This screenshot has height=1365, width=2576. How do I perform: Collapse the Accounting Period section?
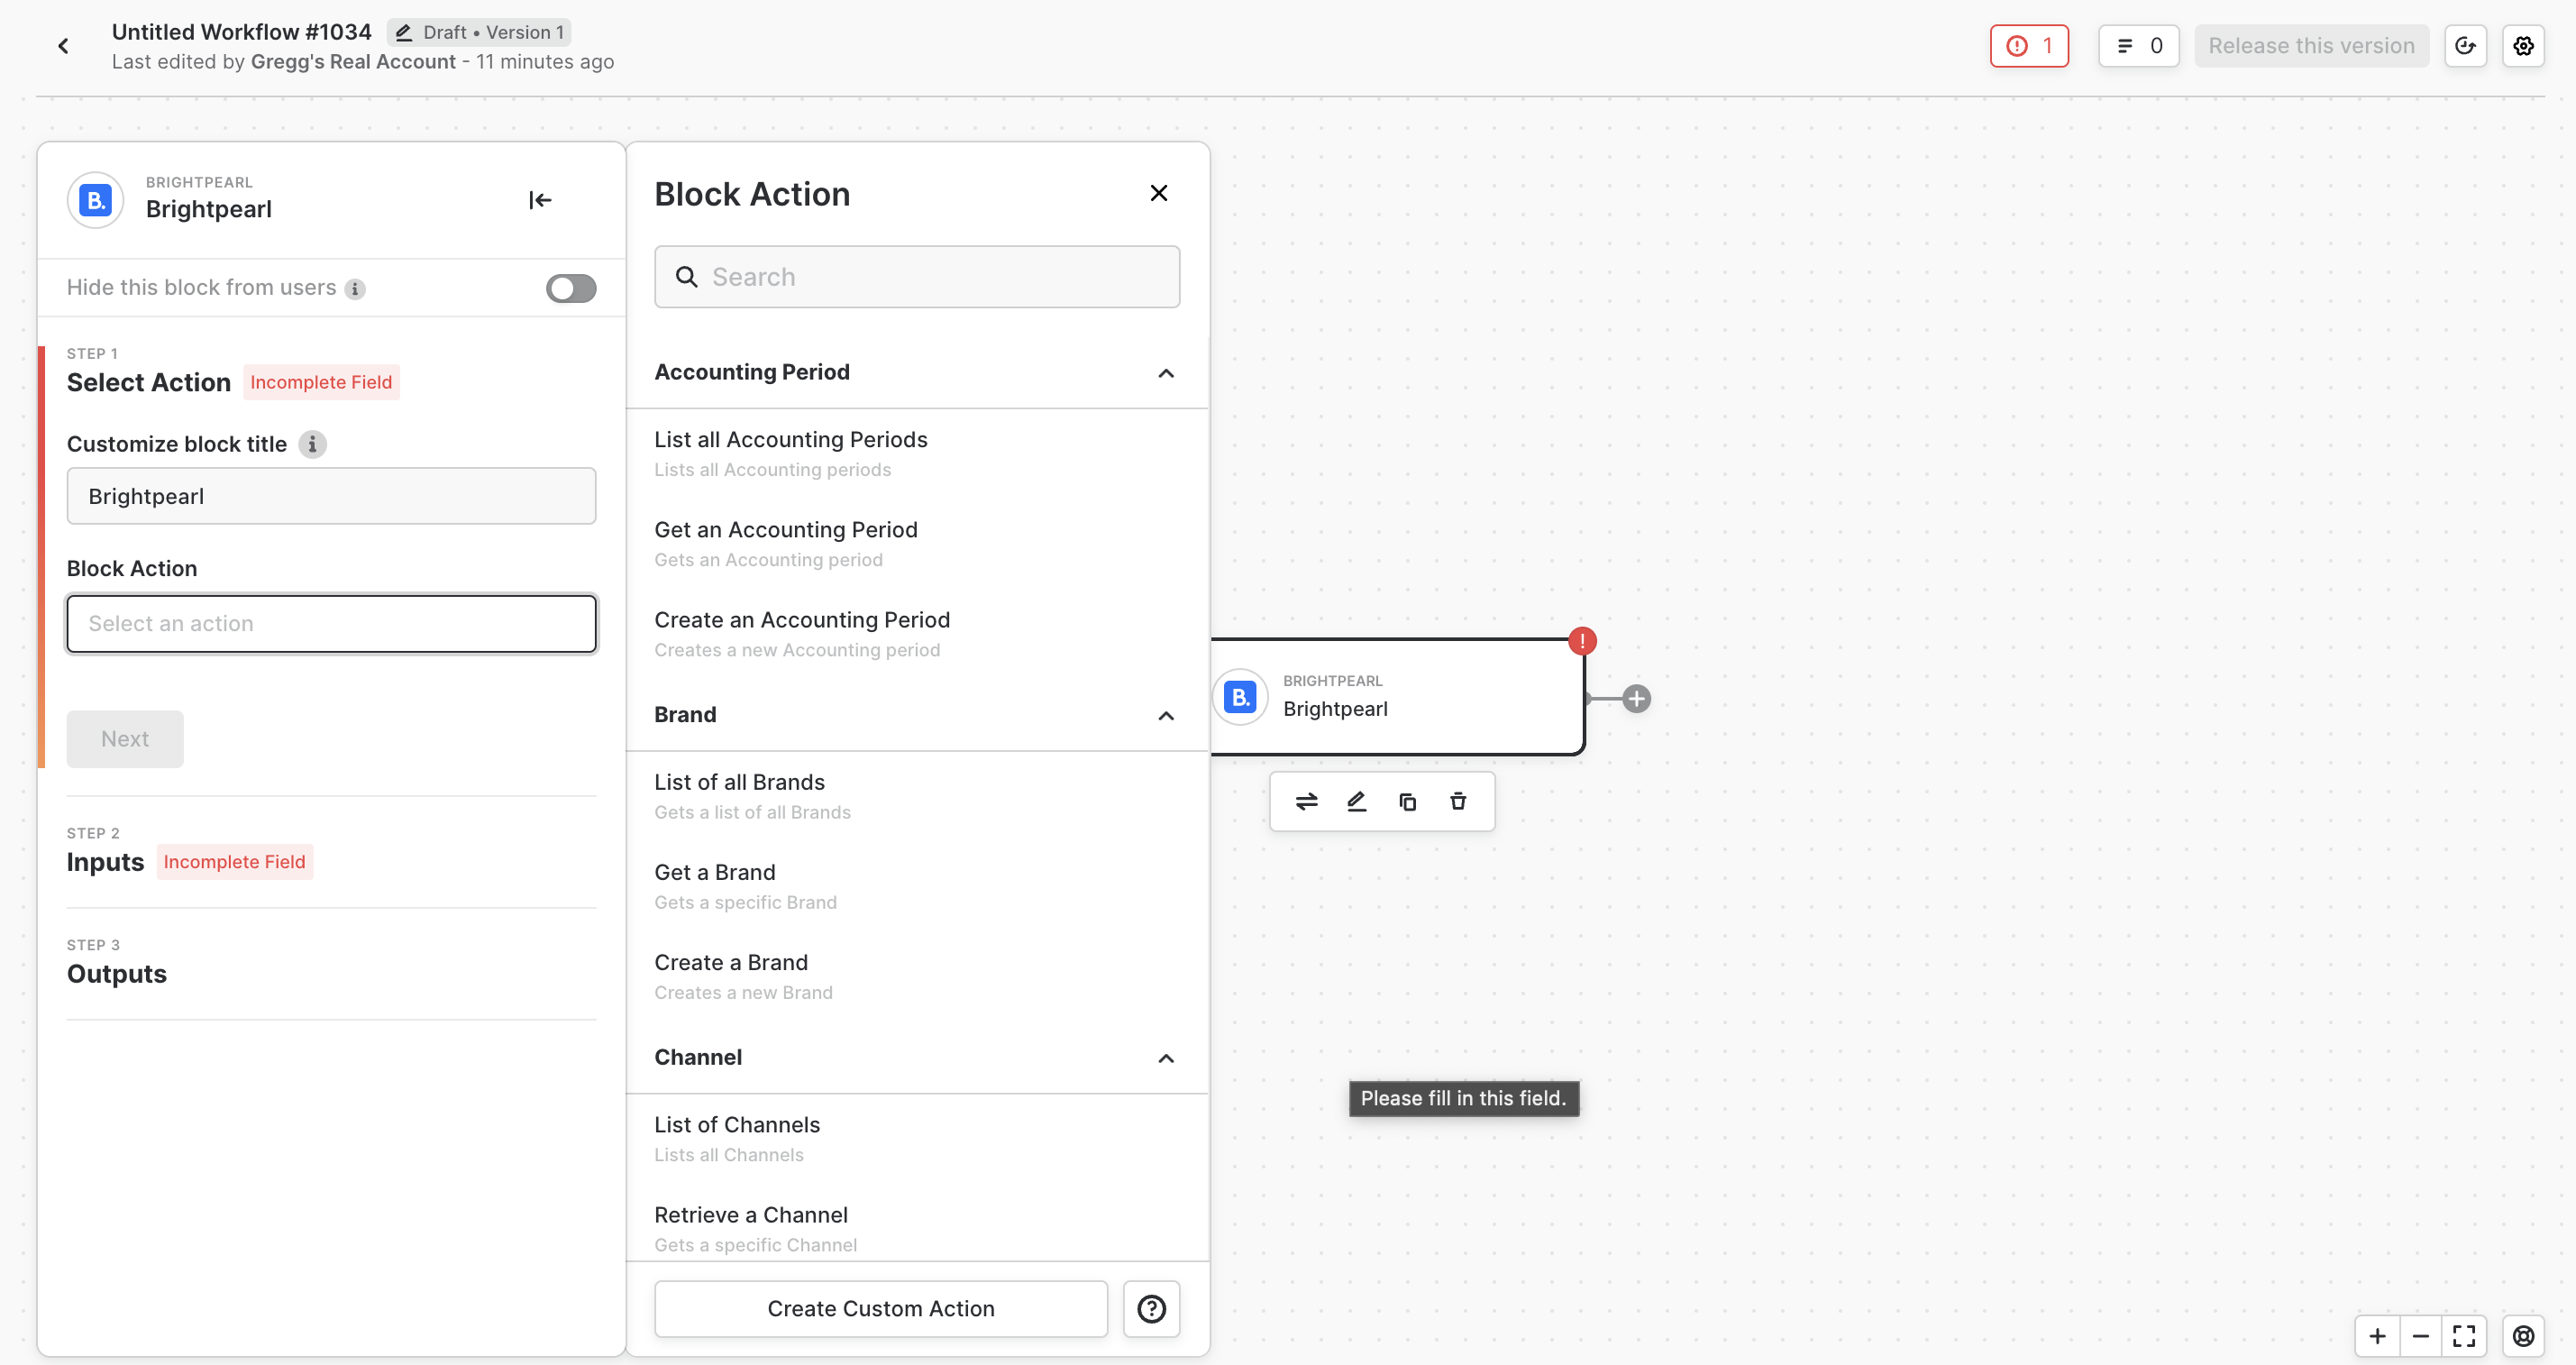tap(1165, 373)
